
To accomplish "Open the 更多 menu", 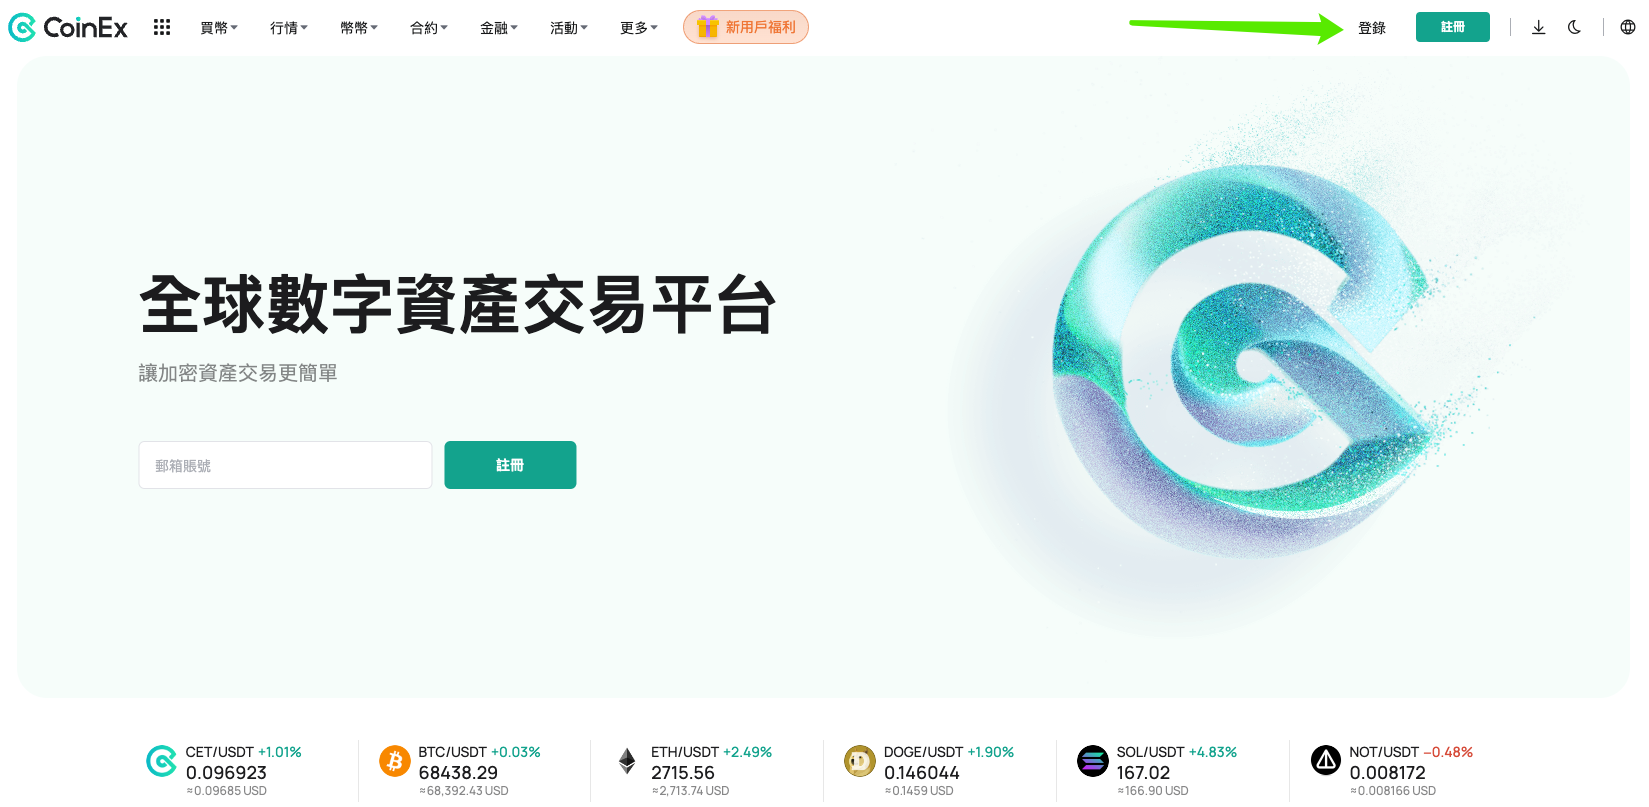I will (639, 28).
